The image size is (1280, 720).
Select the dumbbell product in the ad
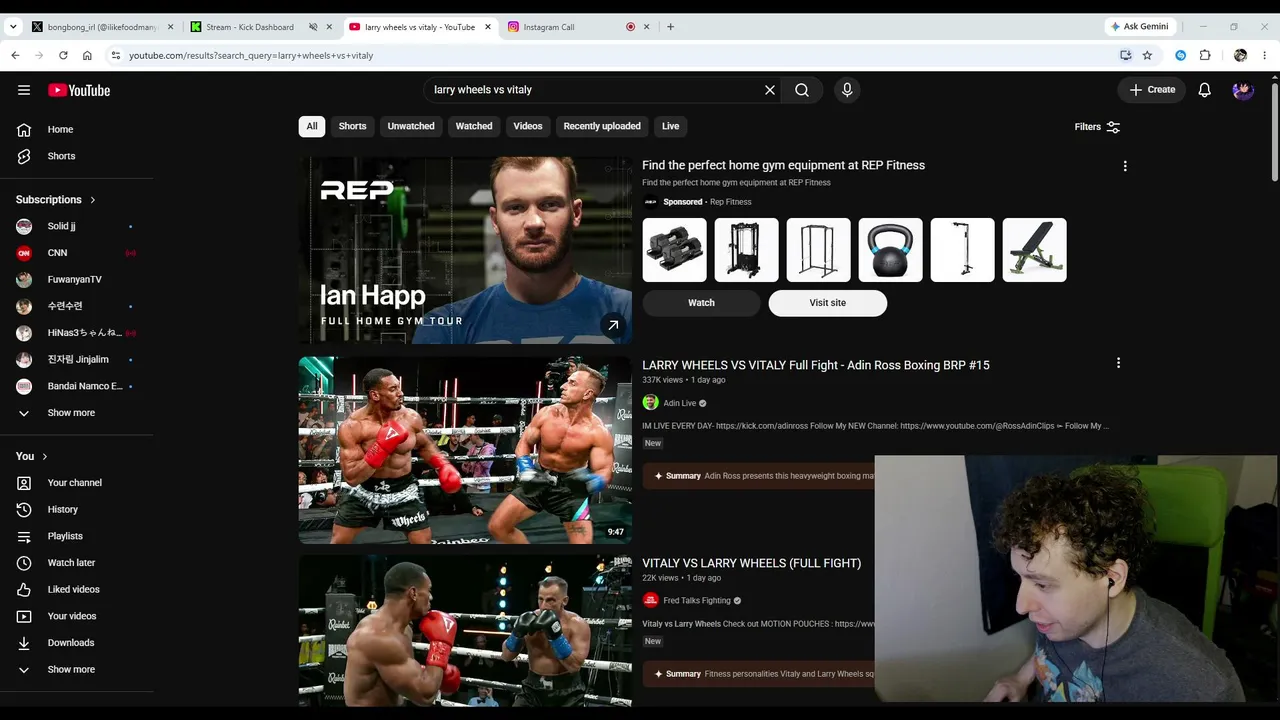pos(675,250)
